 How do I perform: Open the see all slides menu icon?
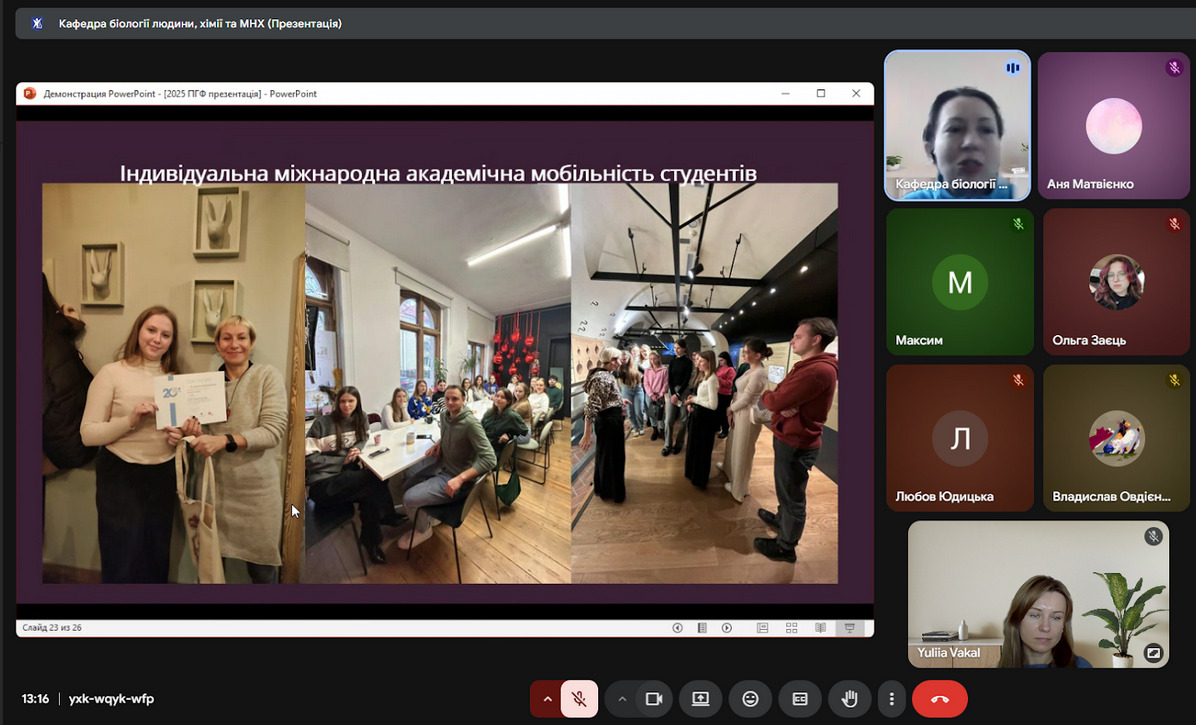(702, 628)
